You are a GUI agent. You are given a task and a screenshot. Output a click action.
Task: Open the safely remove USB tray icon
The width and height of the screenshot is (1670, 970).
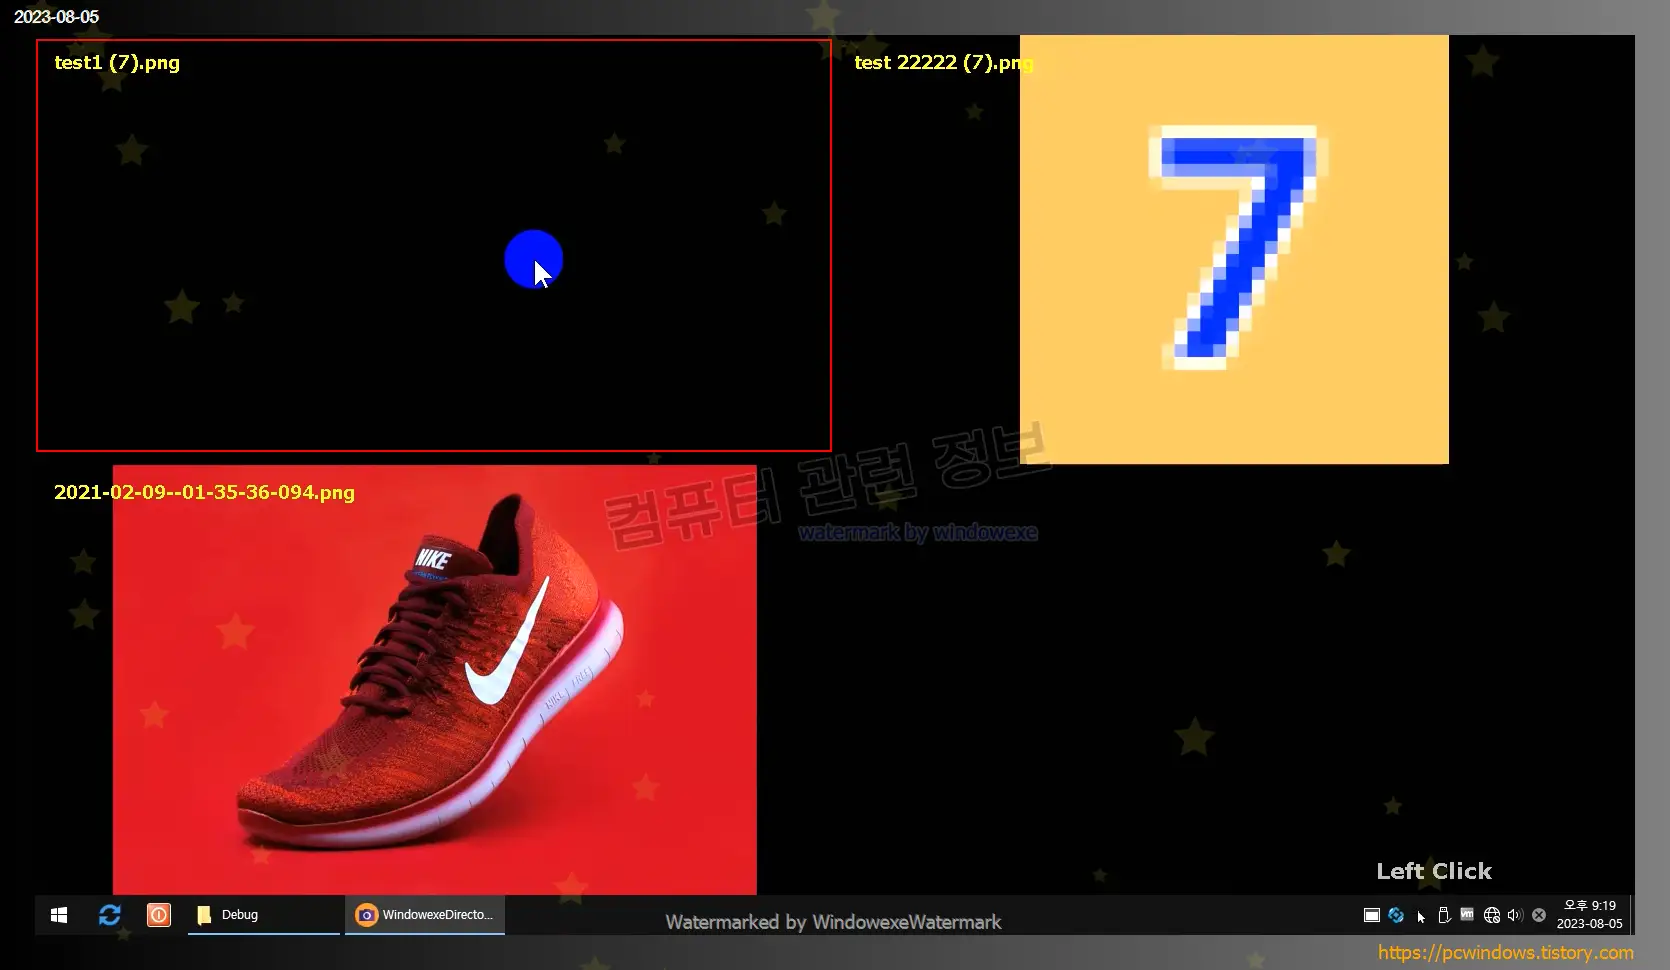pos(1444,915)
